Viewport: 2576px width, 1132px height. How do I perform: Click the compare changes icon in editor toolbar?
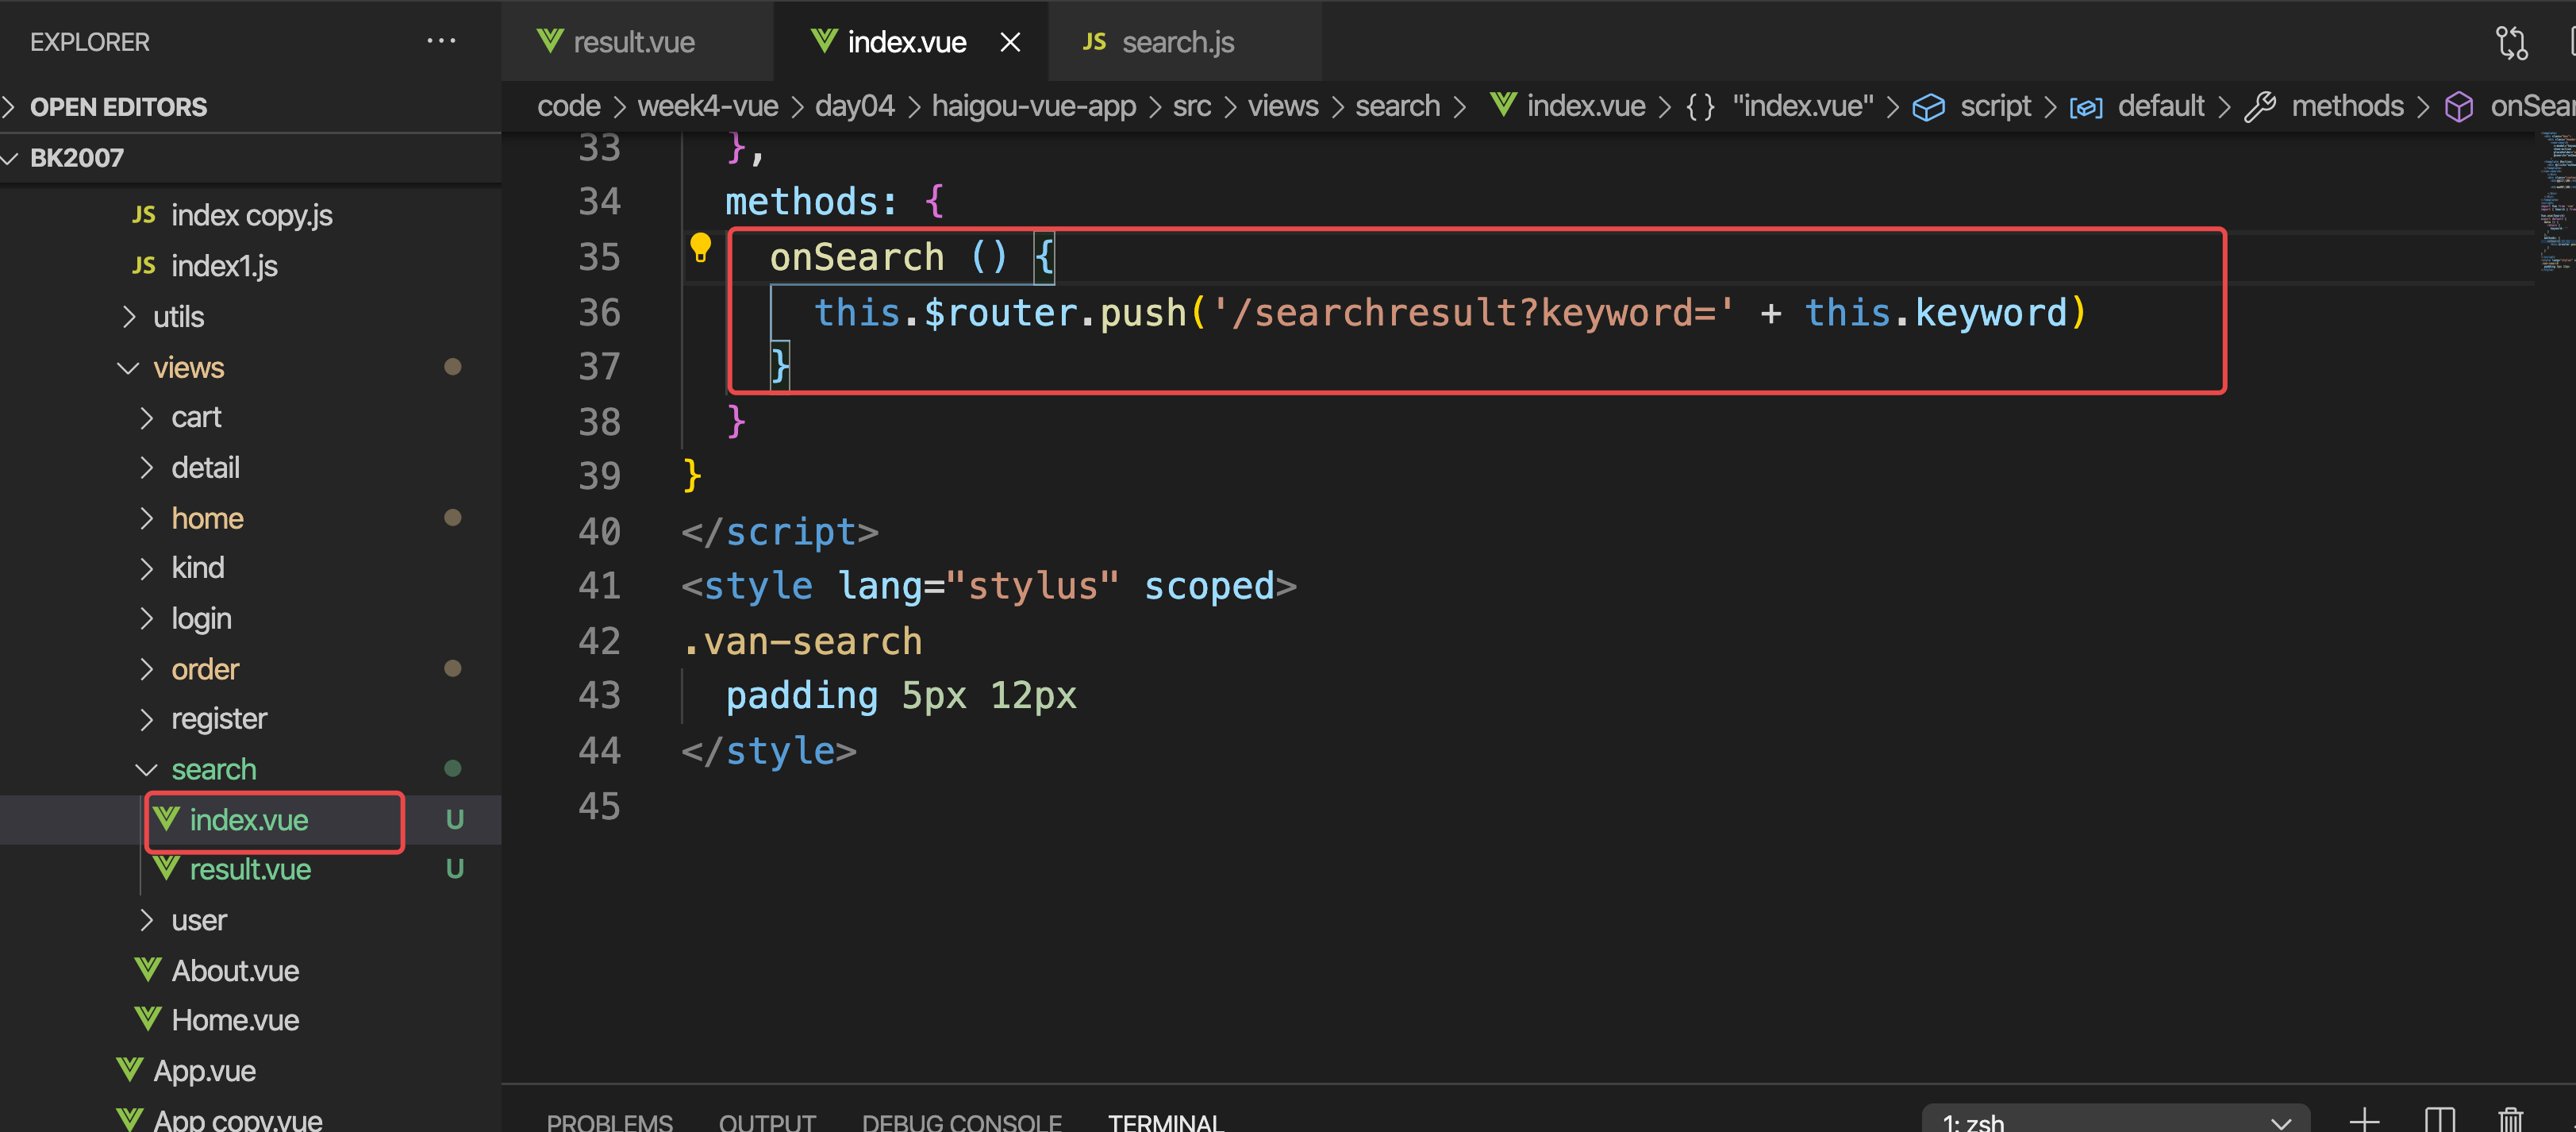[x=2511, y=42]
